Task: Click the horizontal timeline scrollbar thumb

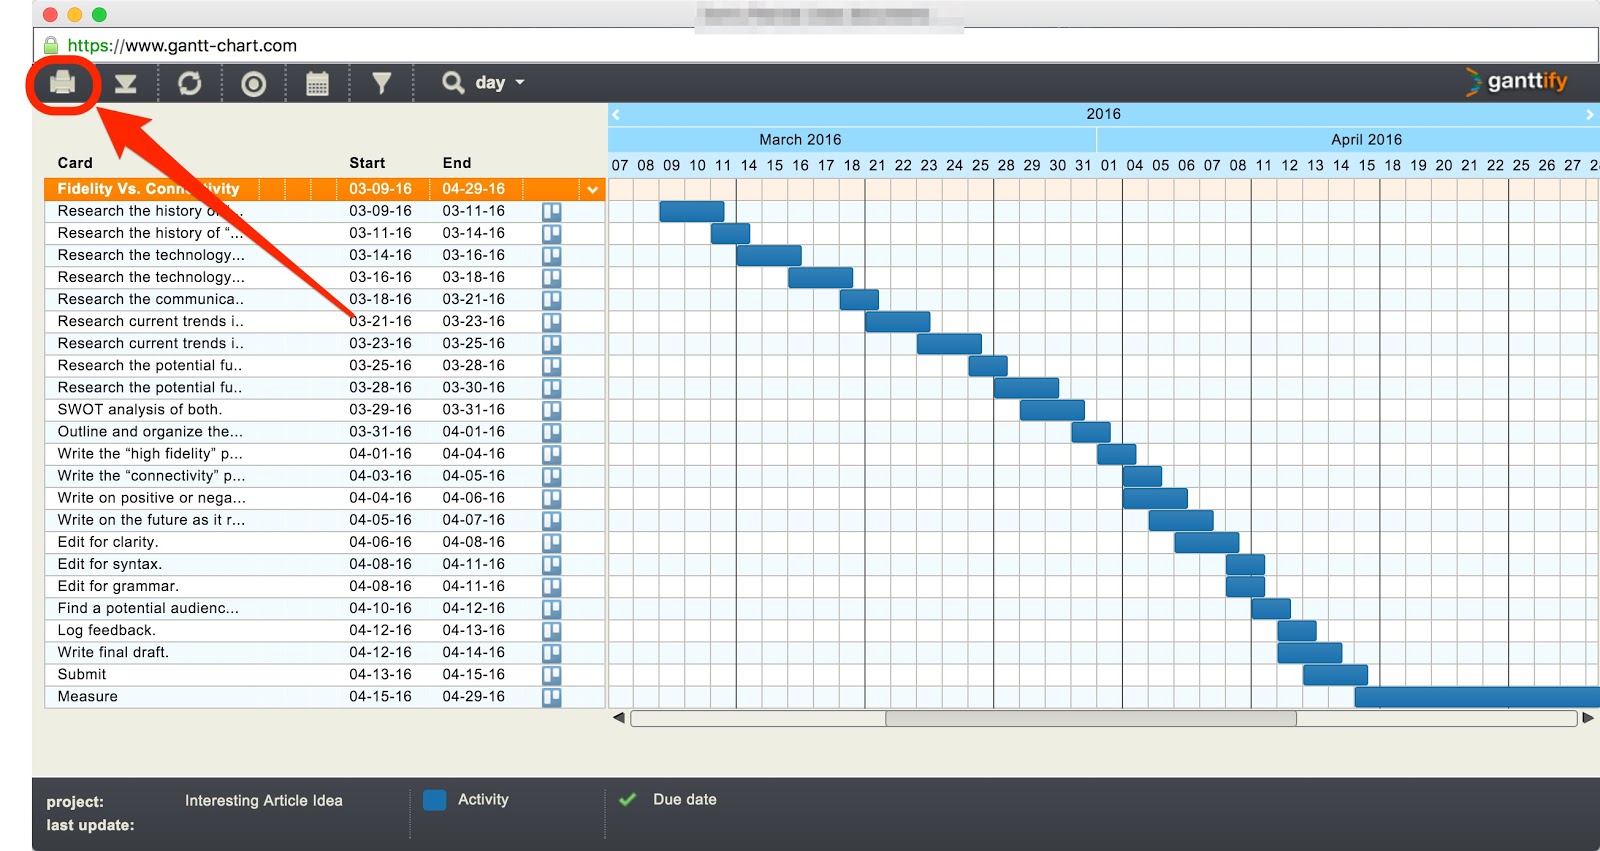Action: click(x=1090, y=718)
